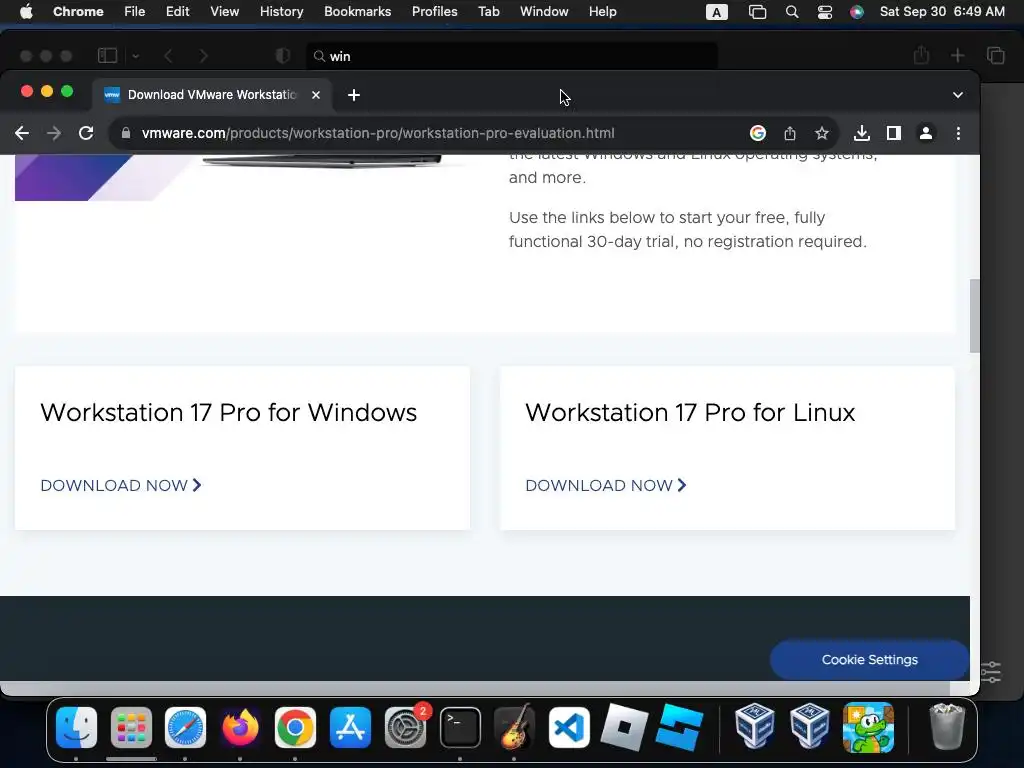Click the sliders icon right of Cookie Settings
Image resolution: width=1024 pixels, height=768 pixels.
(991, 672)
